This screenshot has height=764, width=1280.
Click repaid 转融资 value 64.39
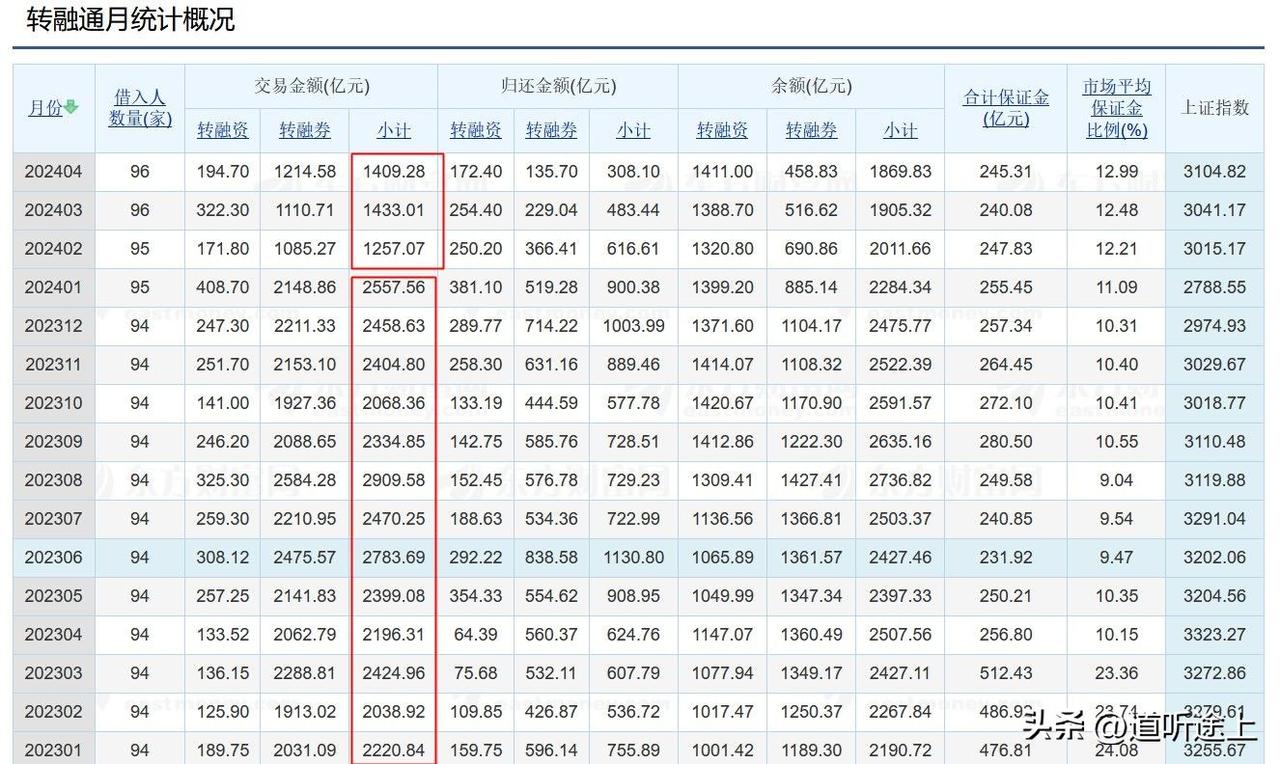tap(476, 634)
